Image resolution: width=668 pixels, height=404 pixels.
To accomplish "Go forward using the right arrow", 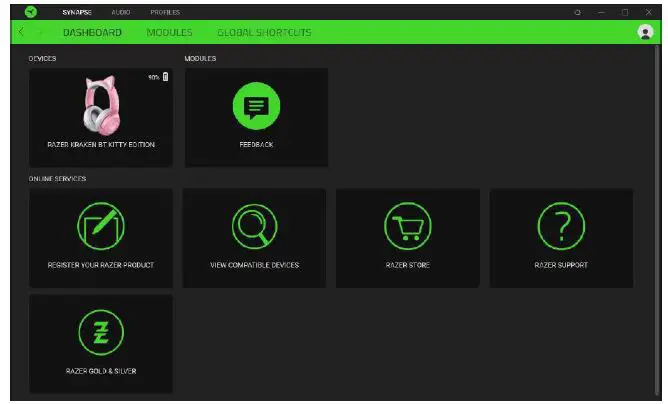I will coord(40,32).
